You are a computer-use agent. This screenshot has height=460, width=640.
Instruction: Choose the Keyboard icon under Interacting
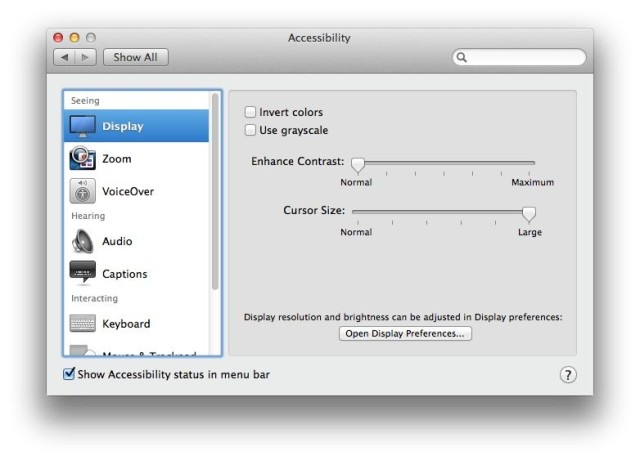point(82,324)
